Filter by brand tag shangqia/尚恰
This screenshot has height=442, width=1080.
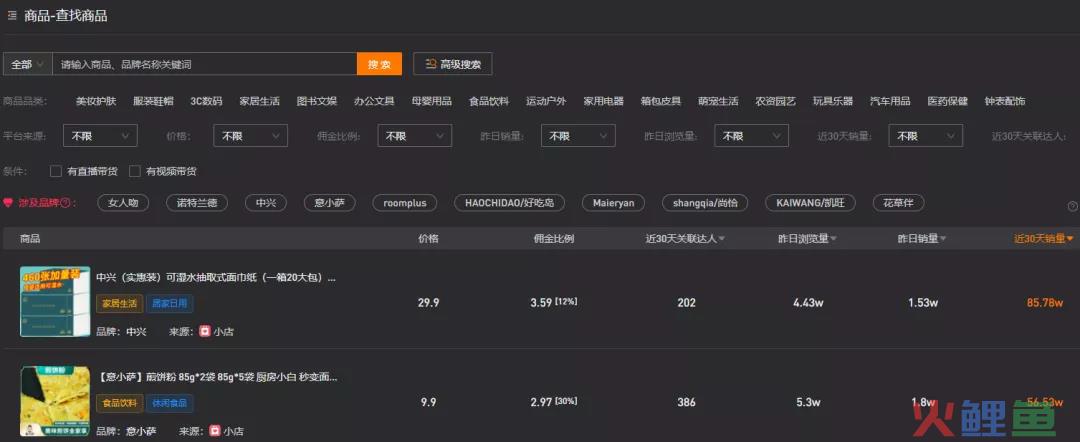pos(705,203)
